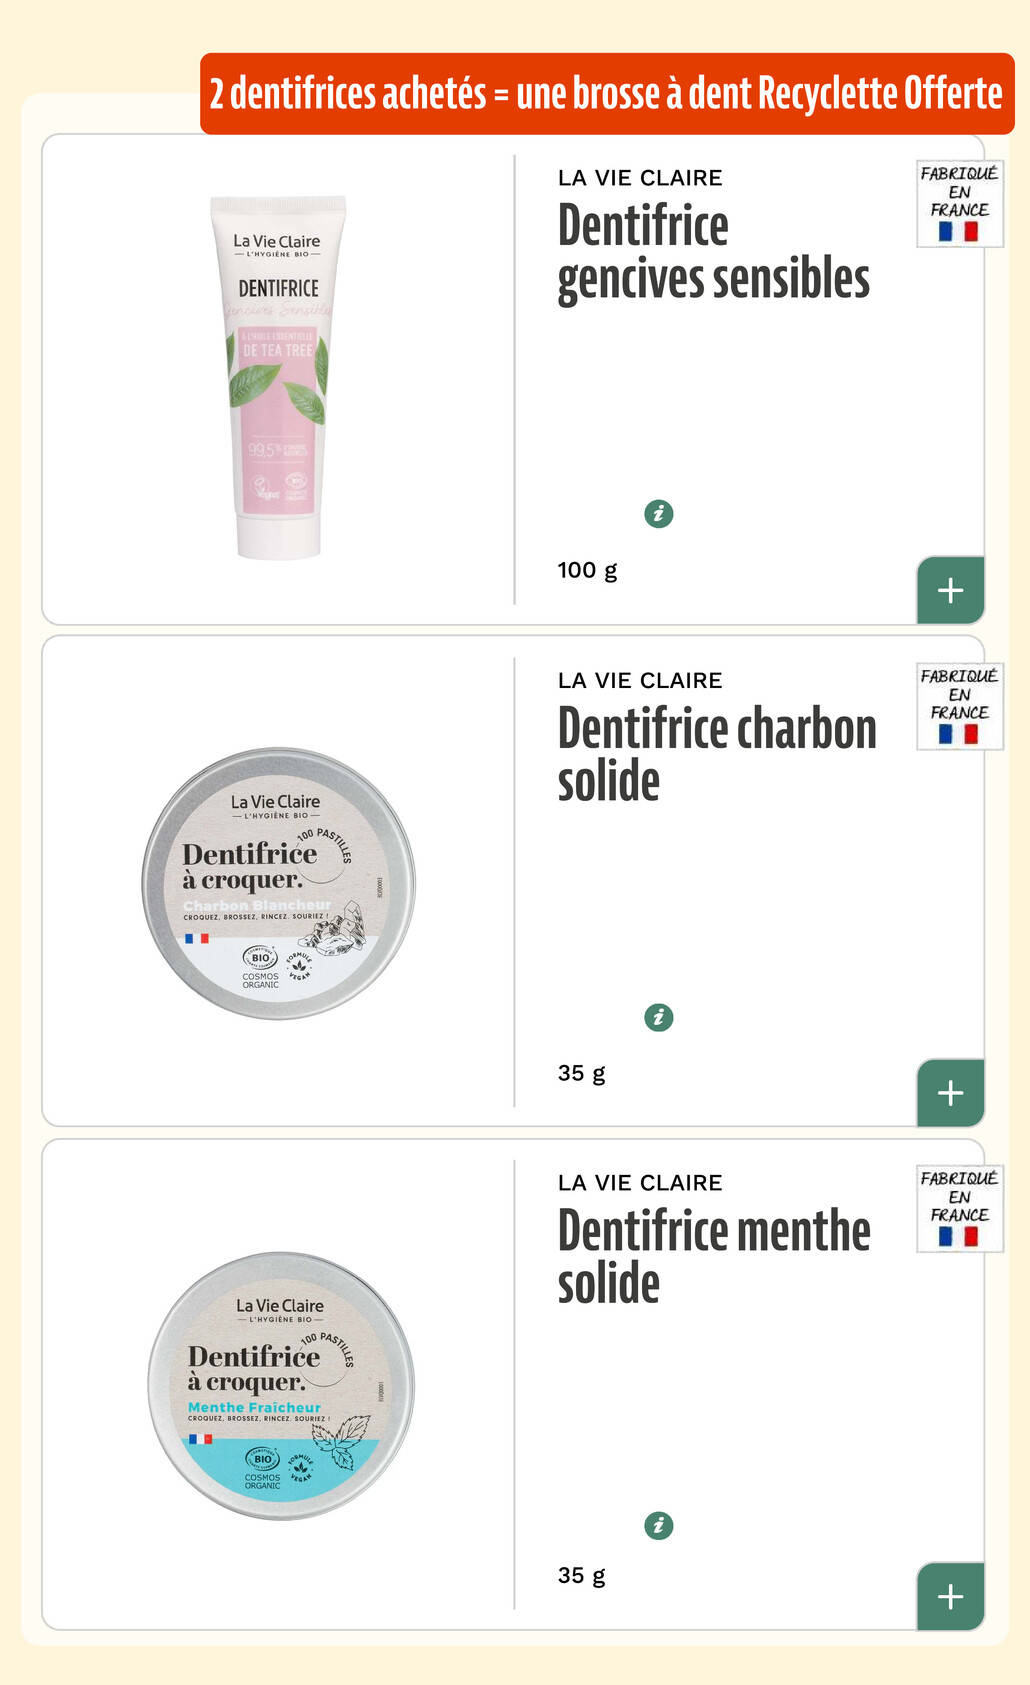
Task: Click La Vie Claire brand above charbon solide
Action: 640,681
